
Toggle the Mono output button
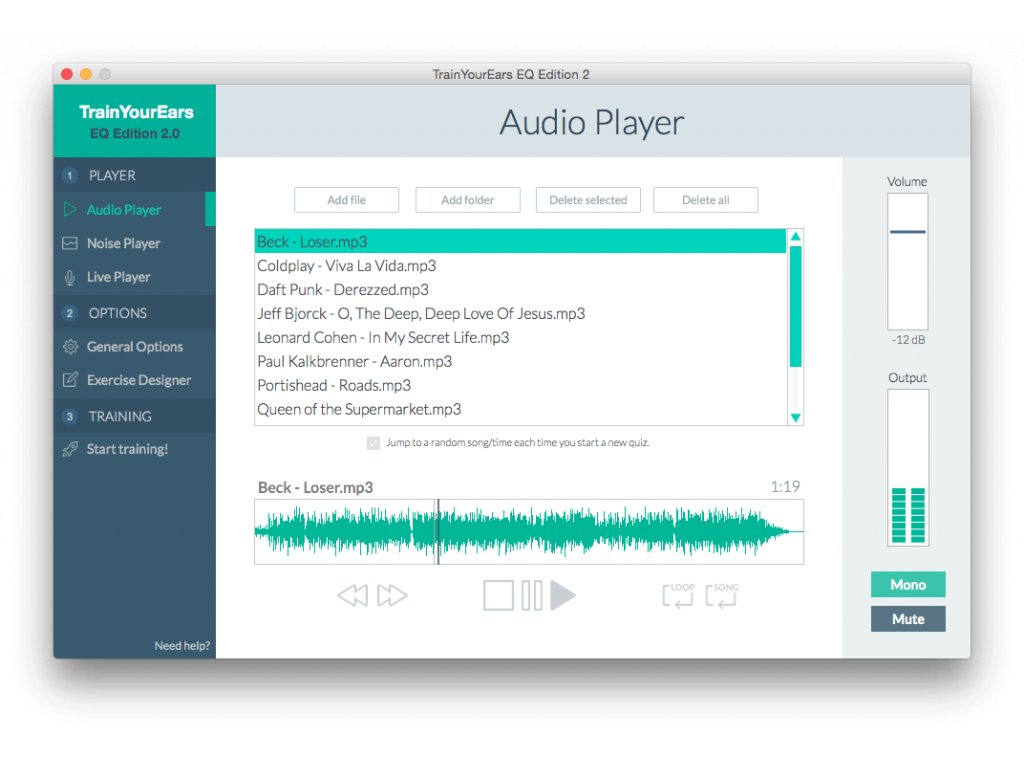click(908, 584)
